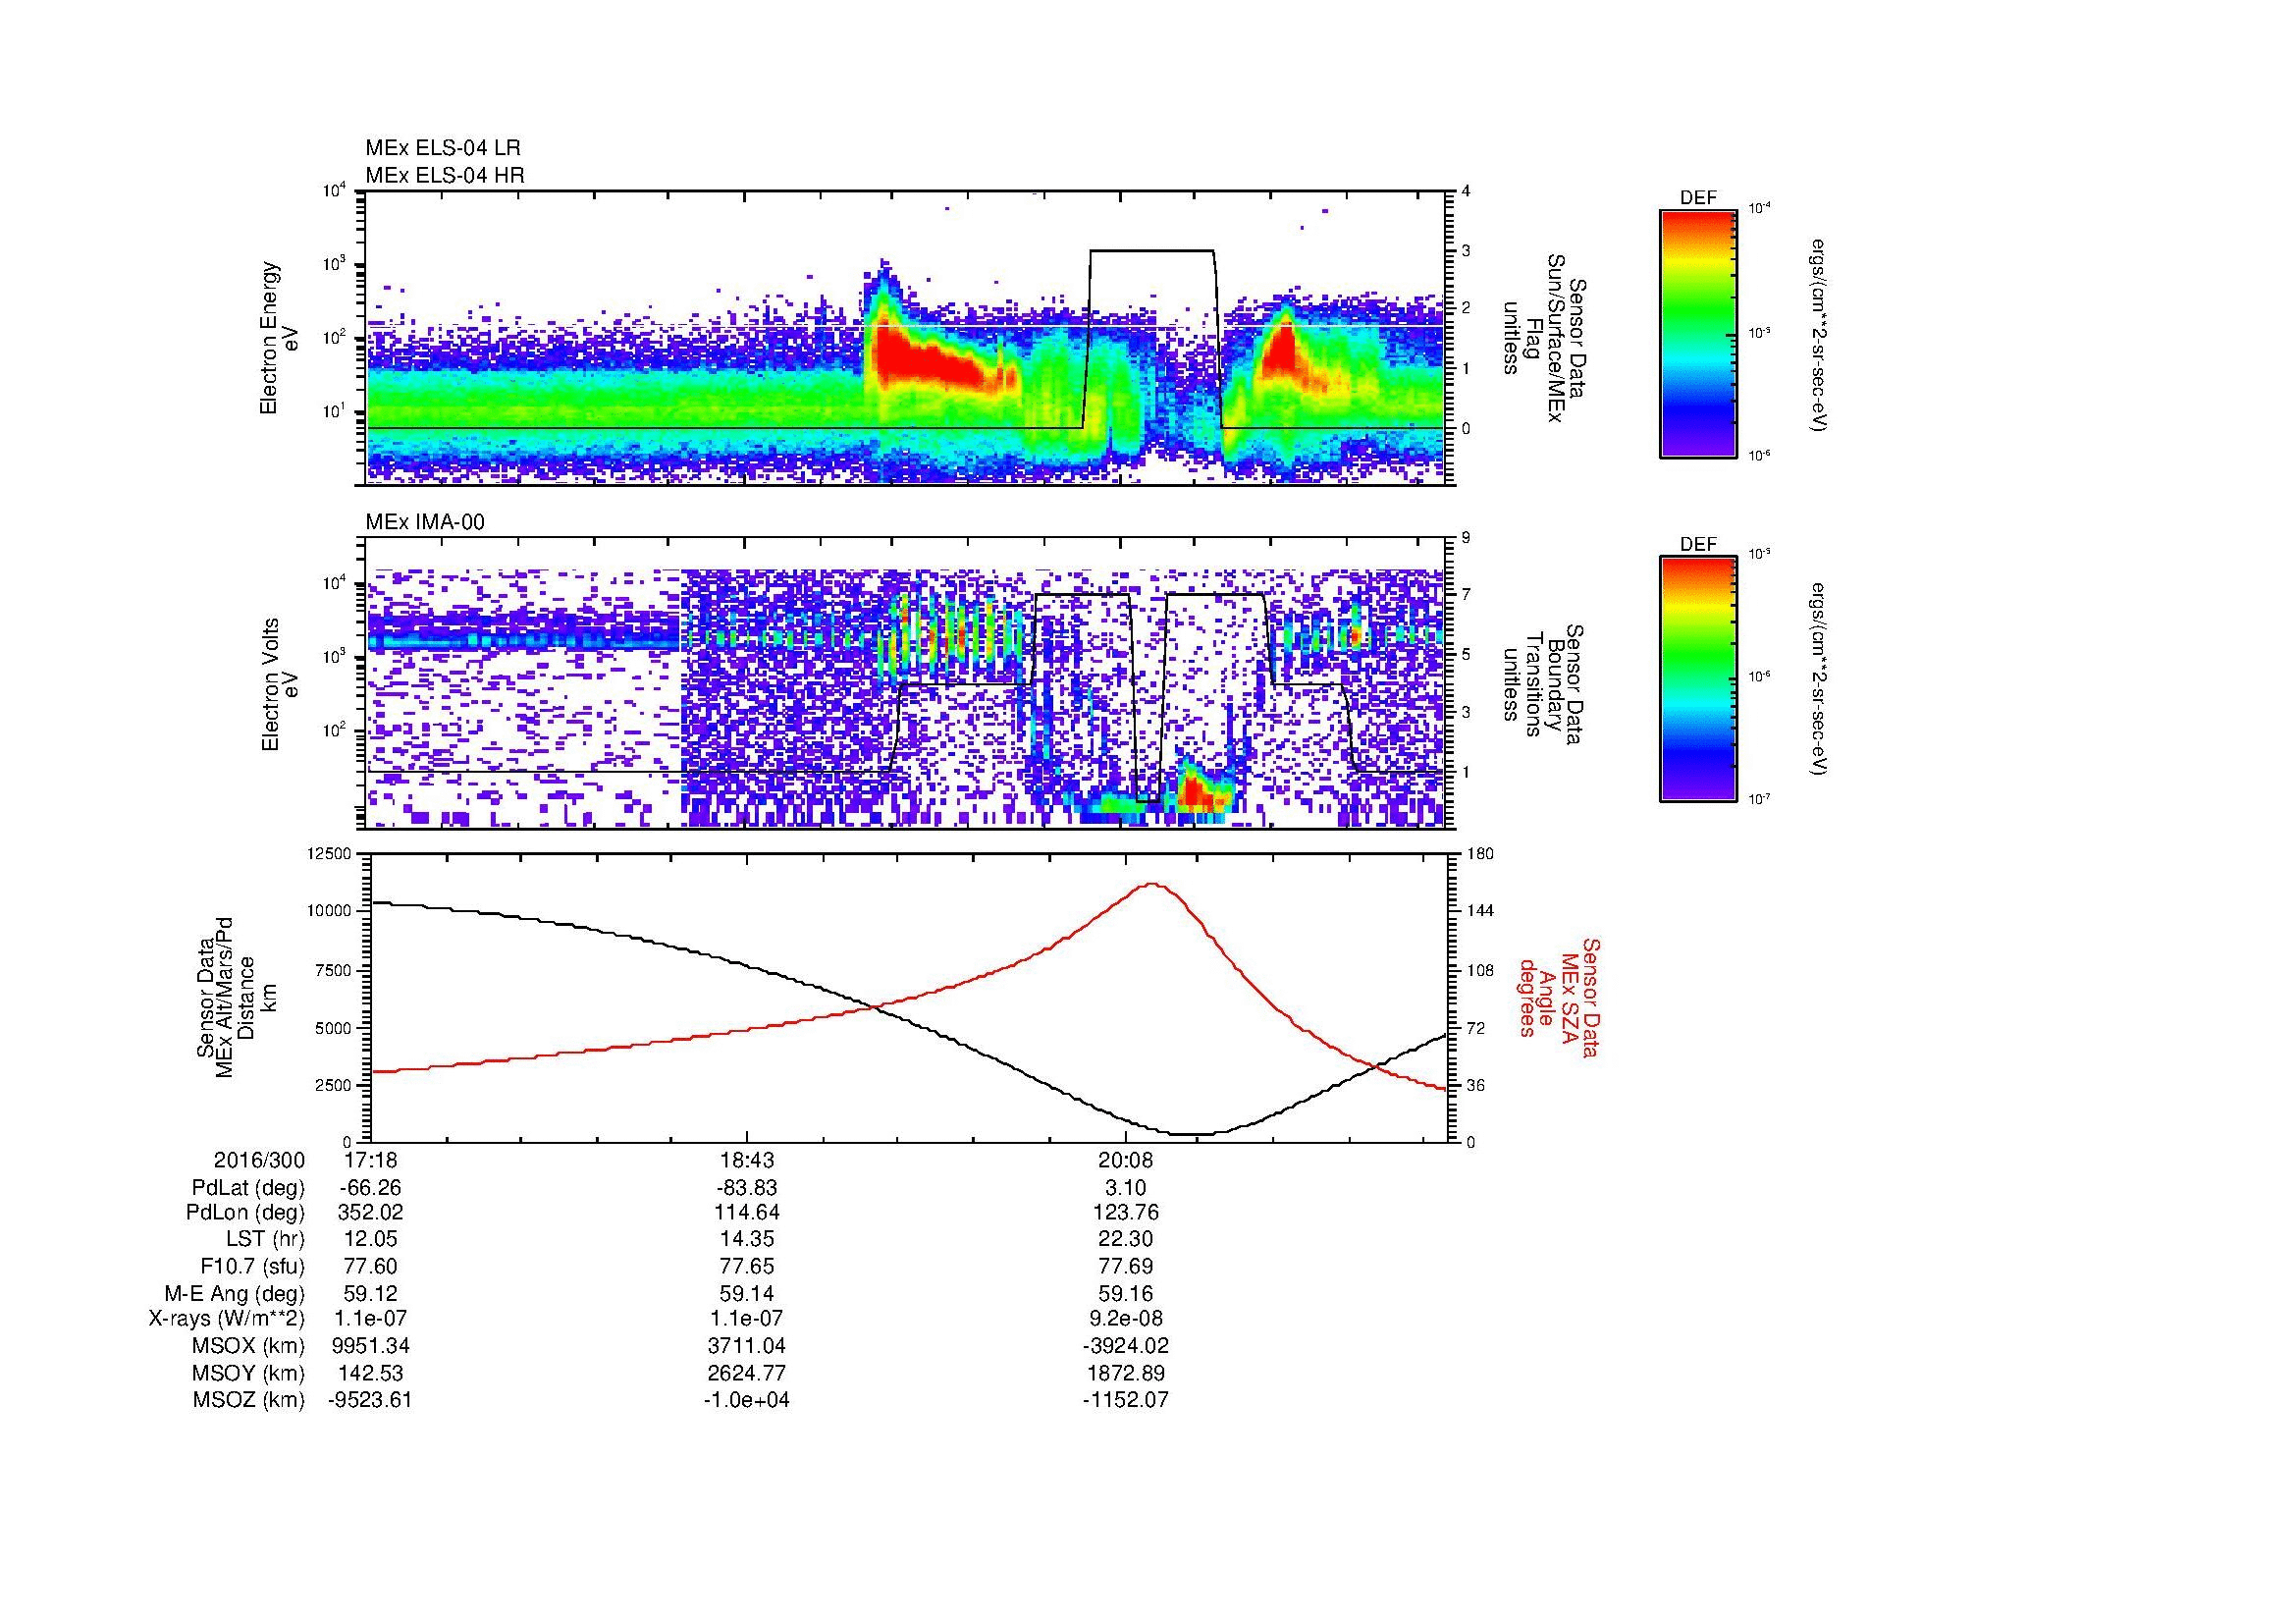The height and width of the screenshot is (1623, 2296).
Task: Select the top DEF color bar
Action: point(1698,333)
